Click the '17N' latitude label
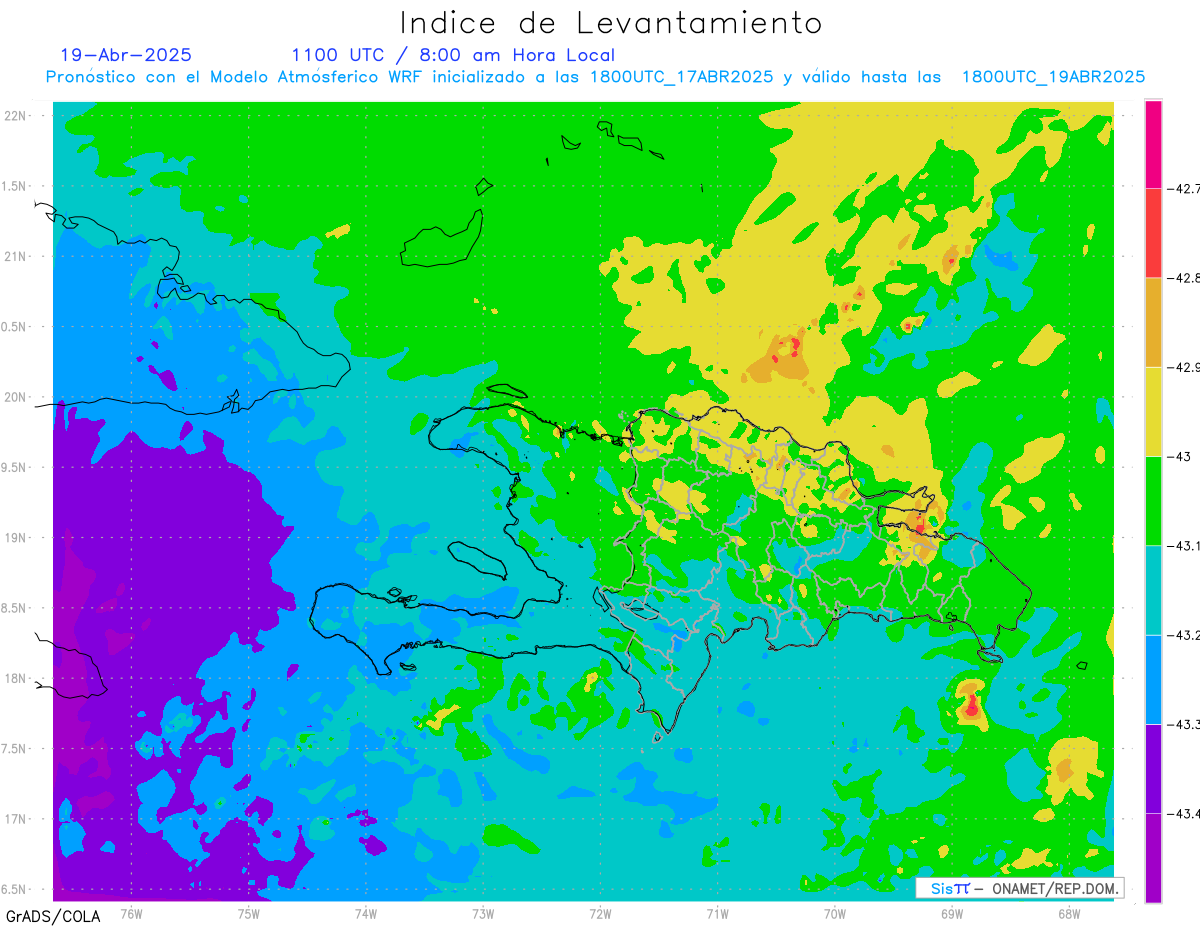Viewport: 1200px width, 927px height. click(16, 818)
